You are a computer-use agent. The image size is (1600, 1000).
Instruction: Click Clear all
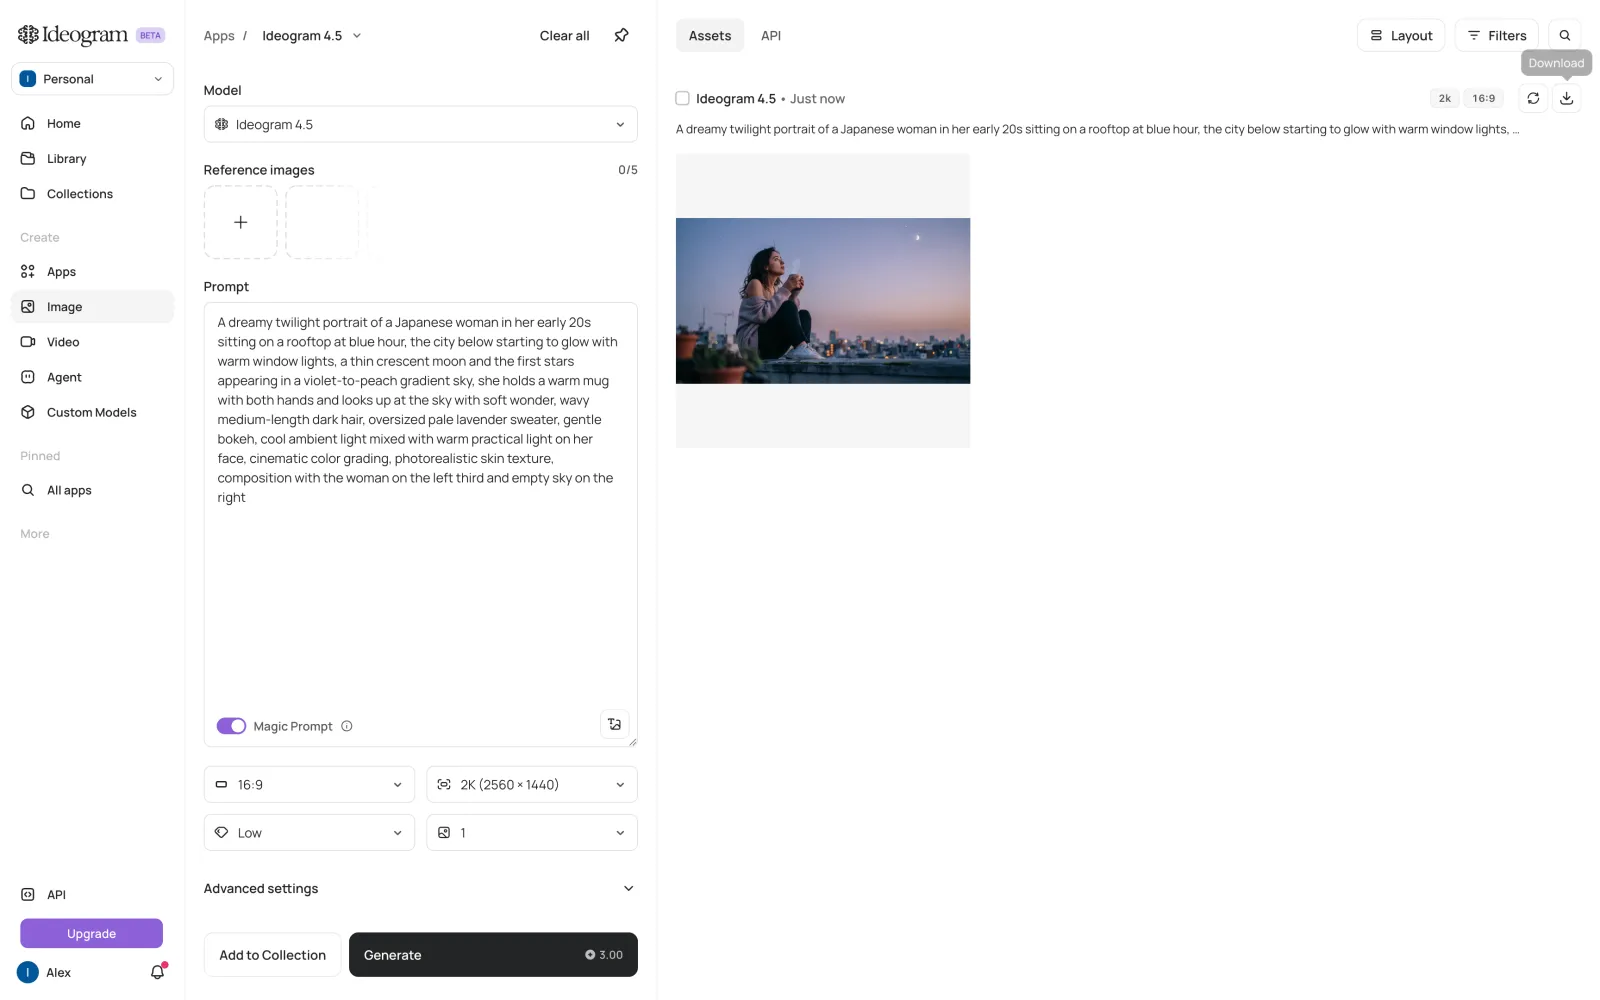(564, 35)
